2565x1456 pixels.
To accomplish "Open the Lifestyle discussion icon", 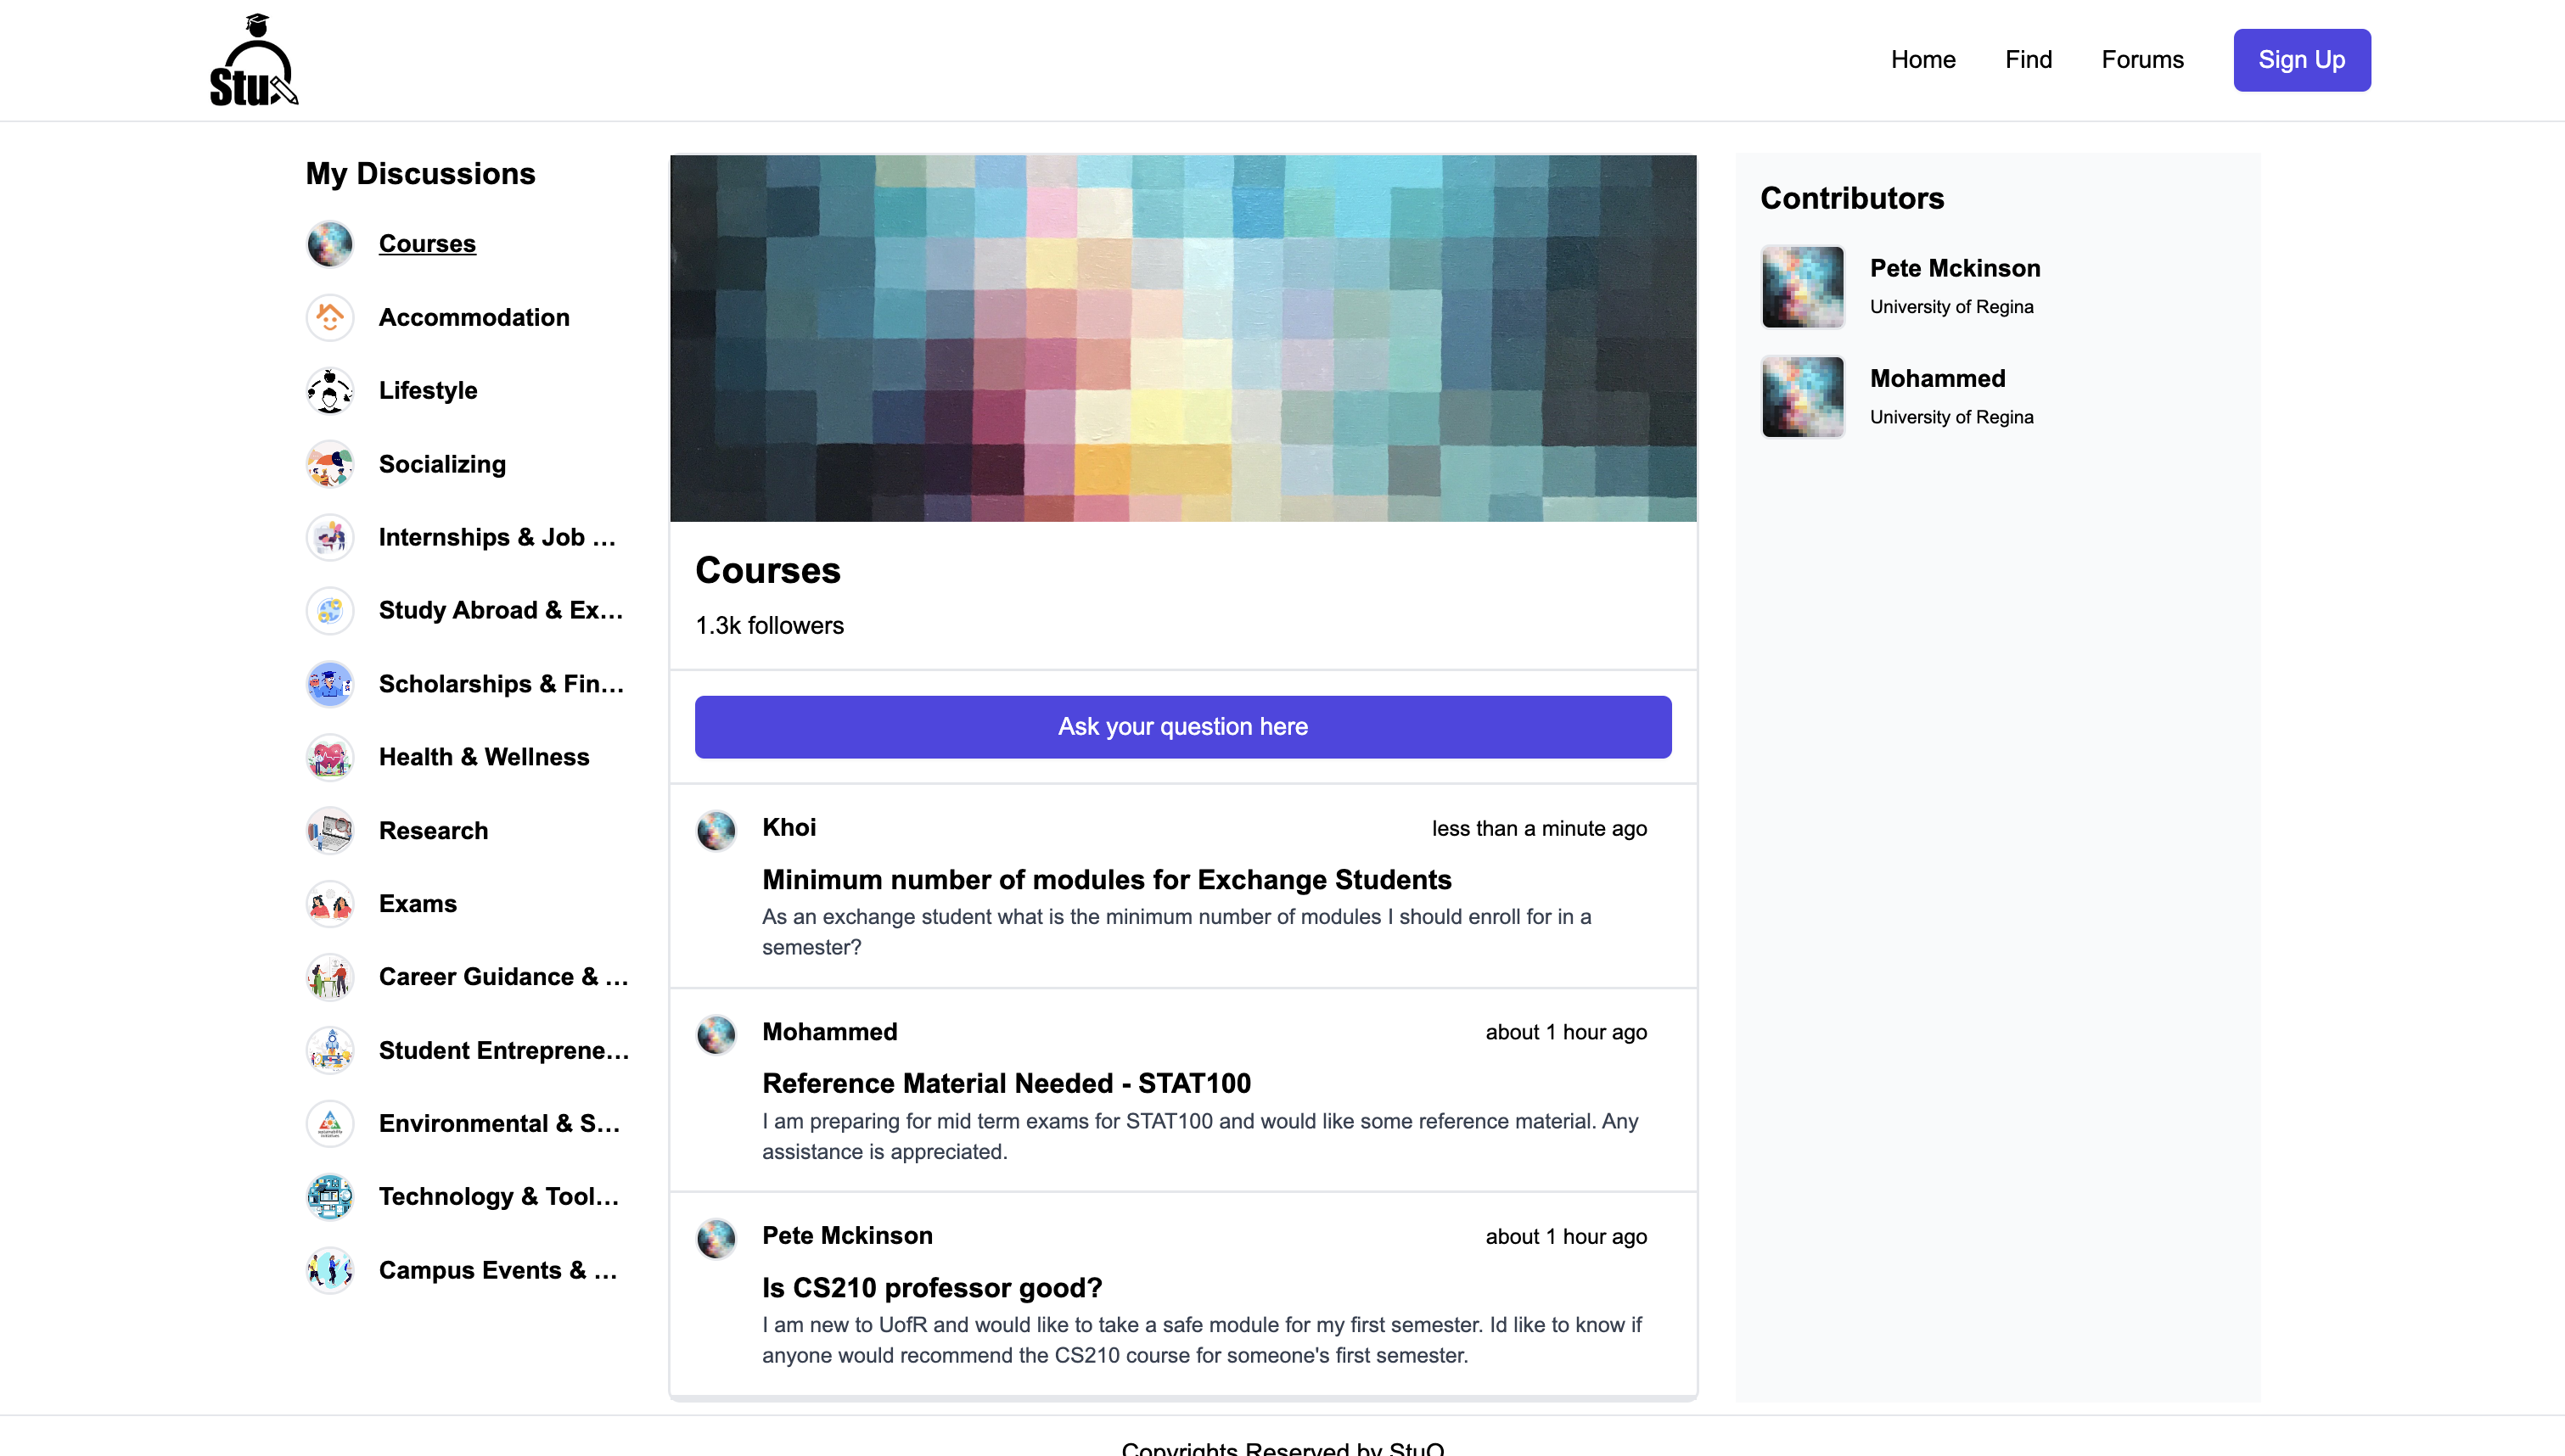I will pos(329,391).
